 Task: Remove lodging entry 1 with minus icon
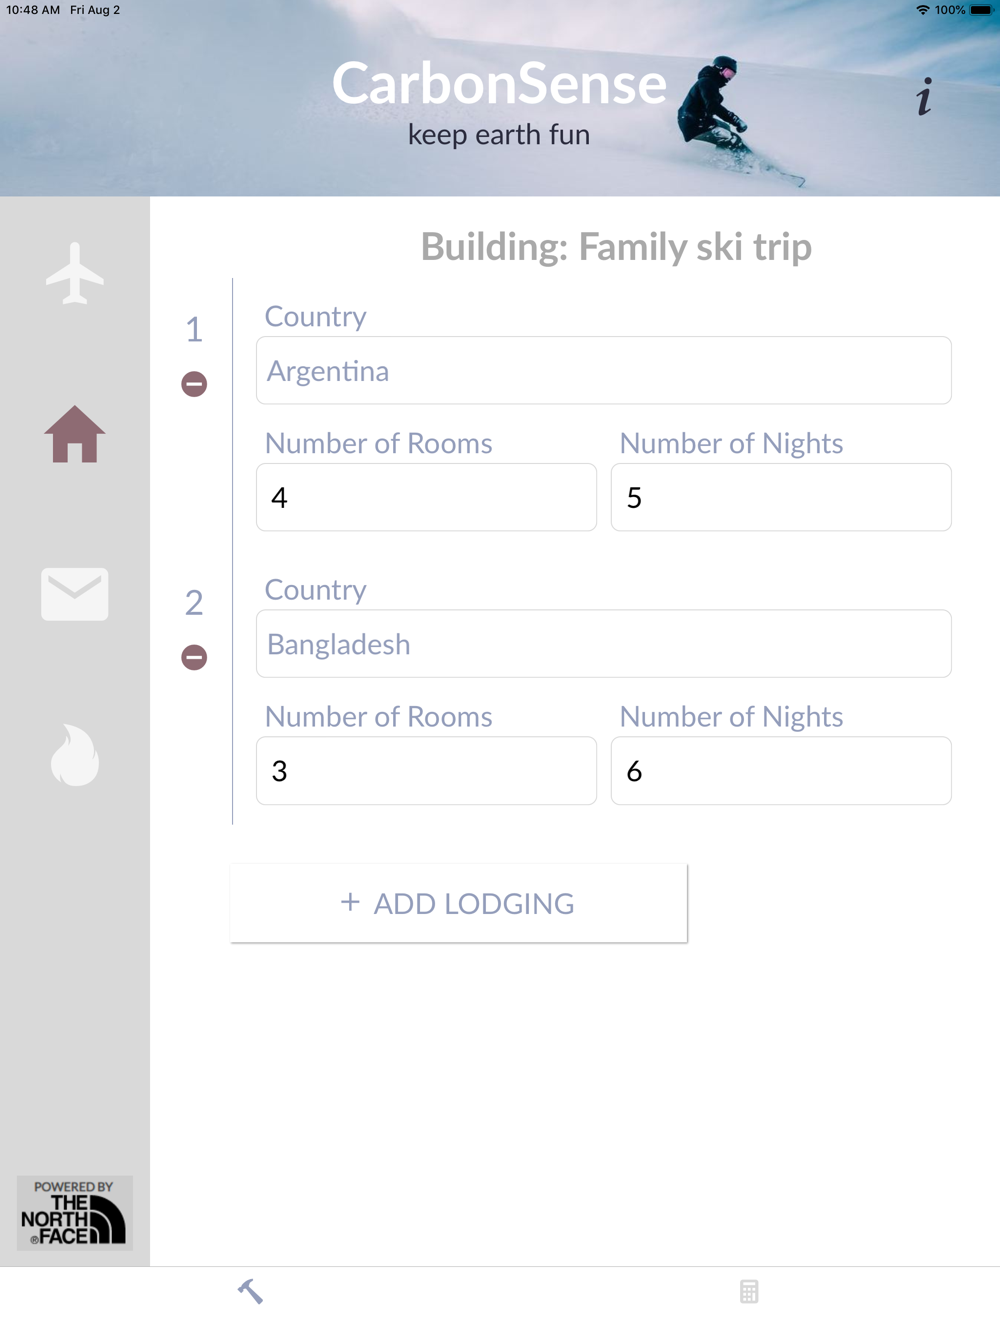click(194, 384)
